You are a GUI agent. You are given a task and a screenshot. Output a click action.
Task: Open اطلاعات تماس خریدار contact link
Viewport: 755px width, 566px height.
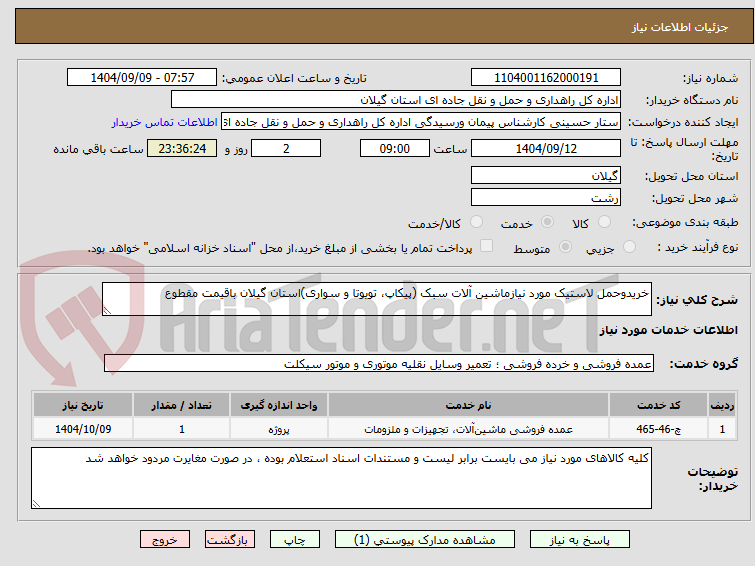[x=165, y=122]
